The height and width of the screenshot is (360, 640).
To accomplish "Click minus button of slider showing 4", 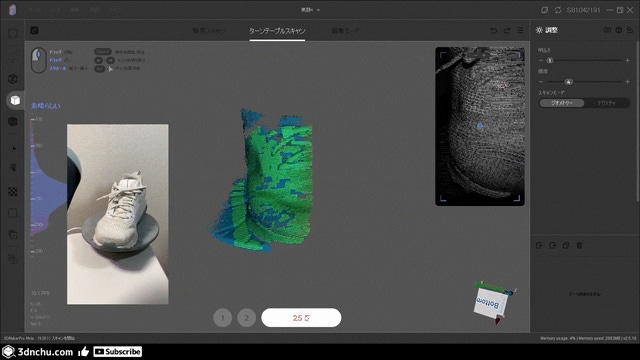I will [x=541, y=82].
